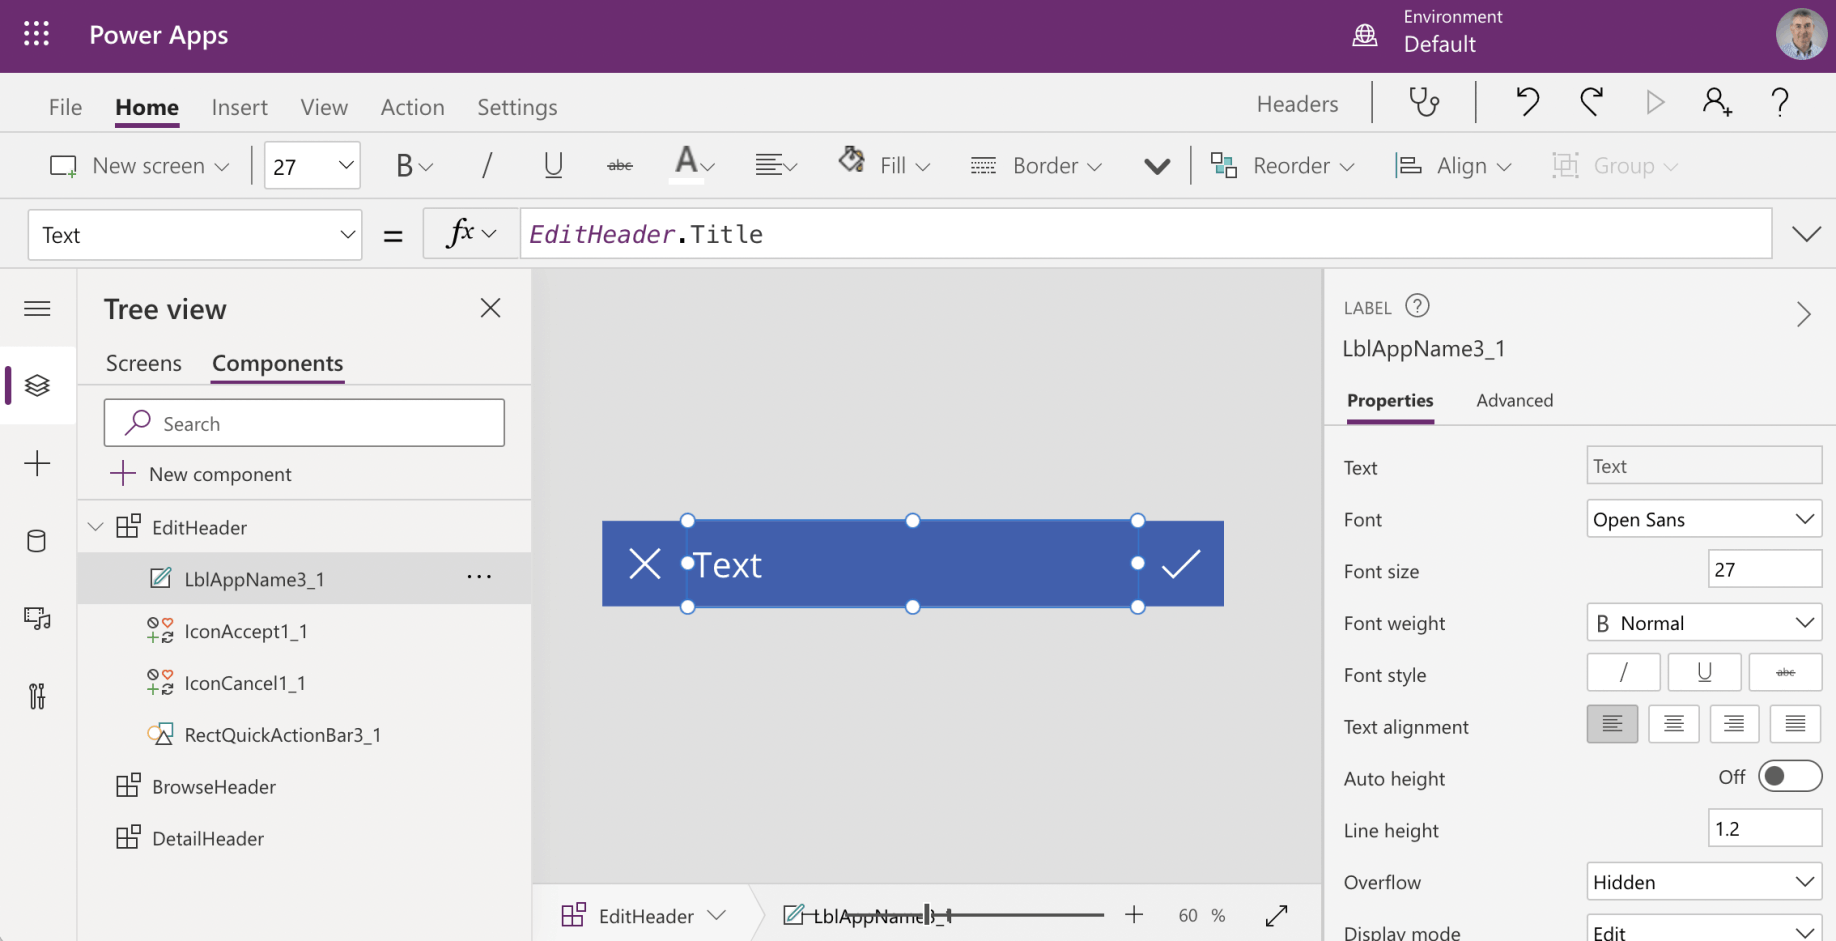Click the Redo arrow icon
This screenshot has width=1836, height=941.
[1591, 102]
